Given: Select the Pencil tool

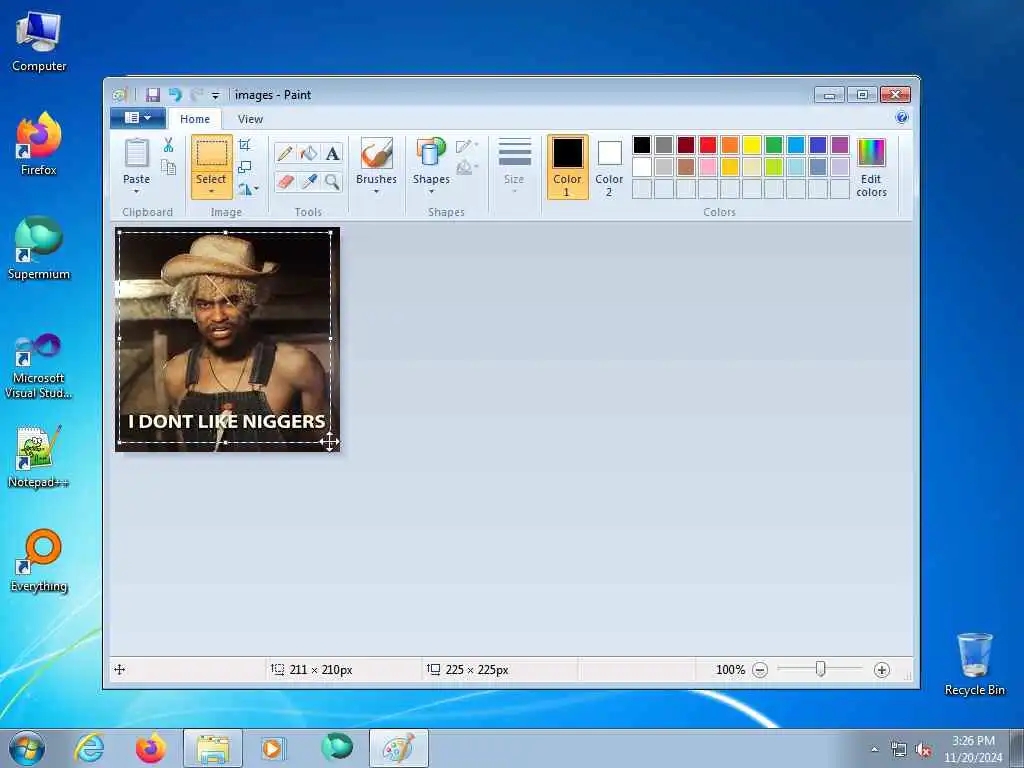Looking at the screenshot, I should point(285,153).
